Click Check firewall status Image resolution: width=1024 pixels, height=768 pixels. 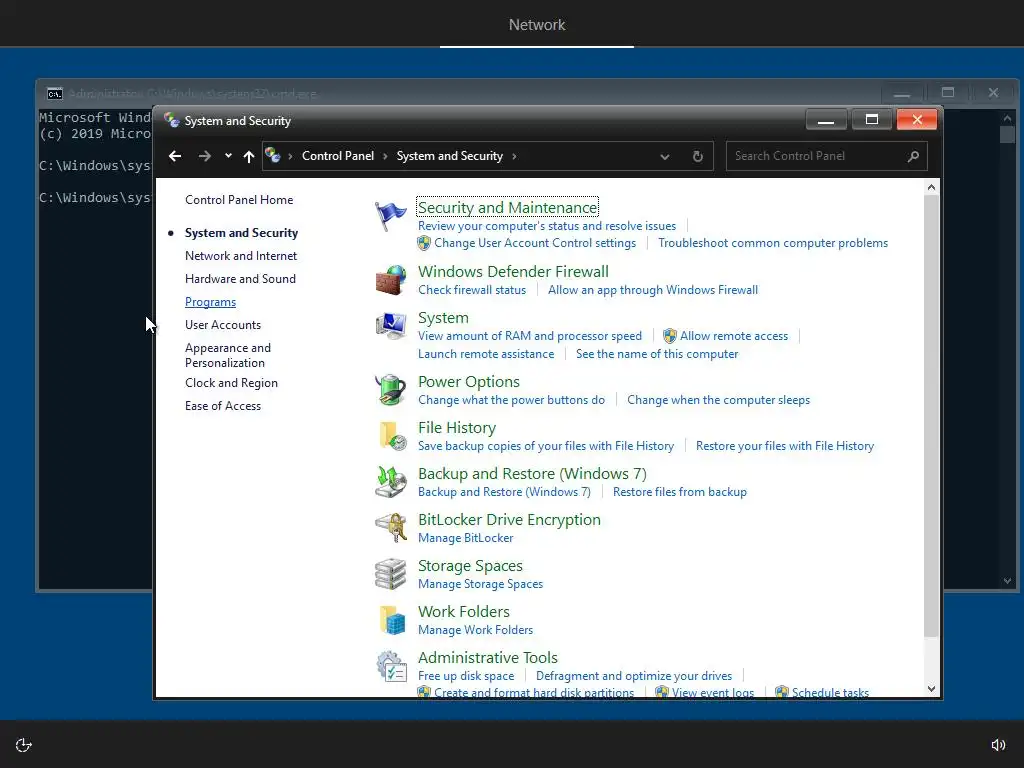click(472, 290)
